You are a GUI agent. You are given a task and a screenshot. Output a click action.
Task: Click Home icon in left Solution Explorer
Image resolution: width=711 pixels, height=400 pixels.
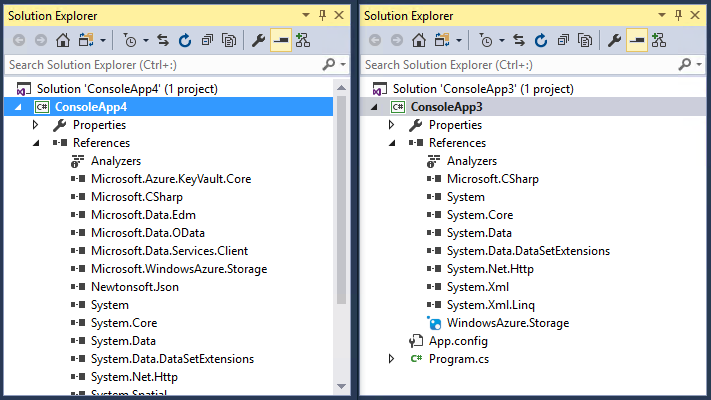tap(63, 40)
